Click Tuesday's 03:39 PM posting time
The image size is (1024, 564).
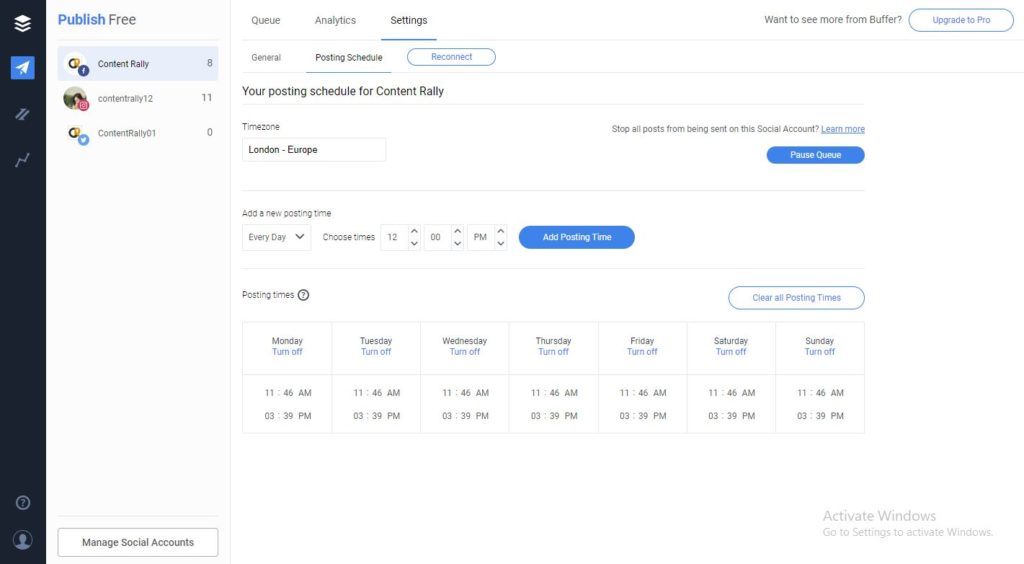[376, 416]
